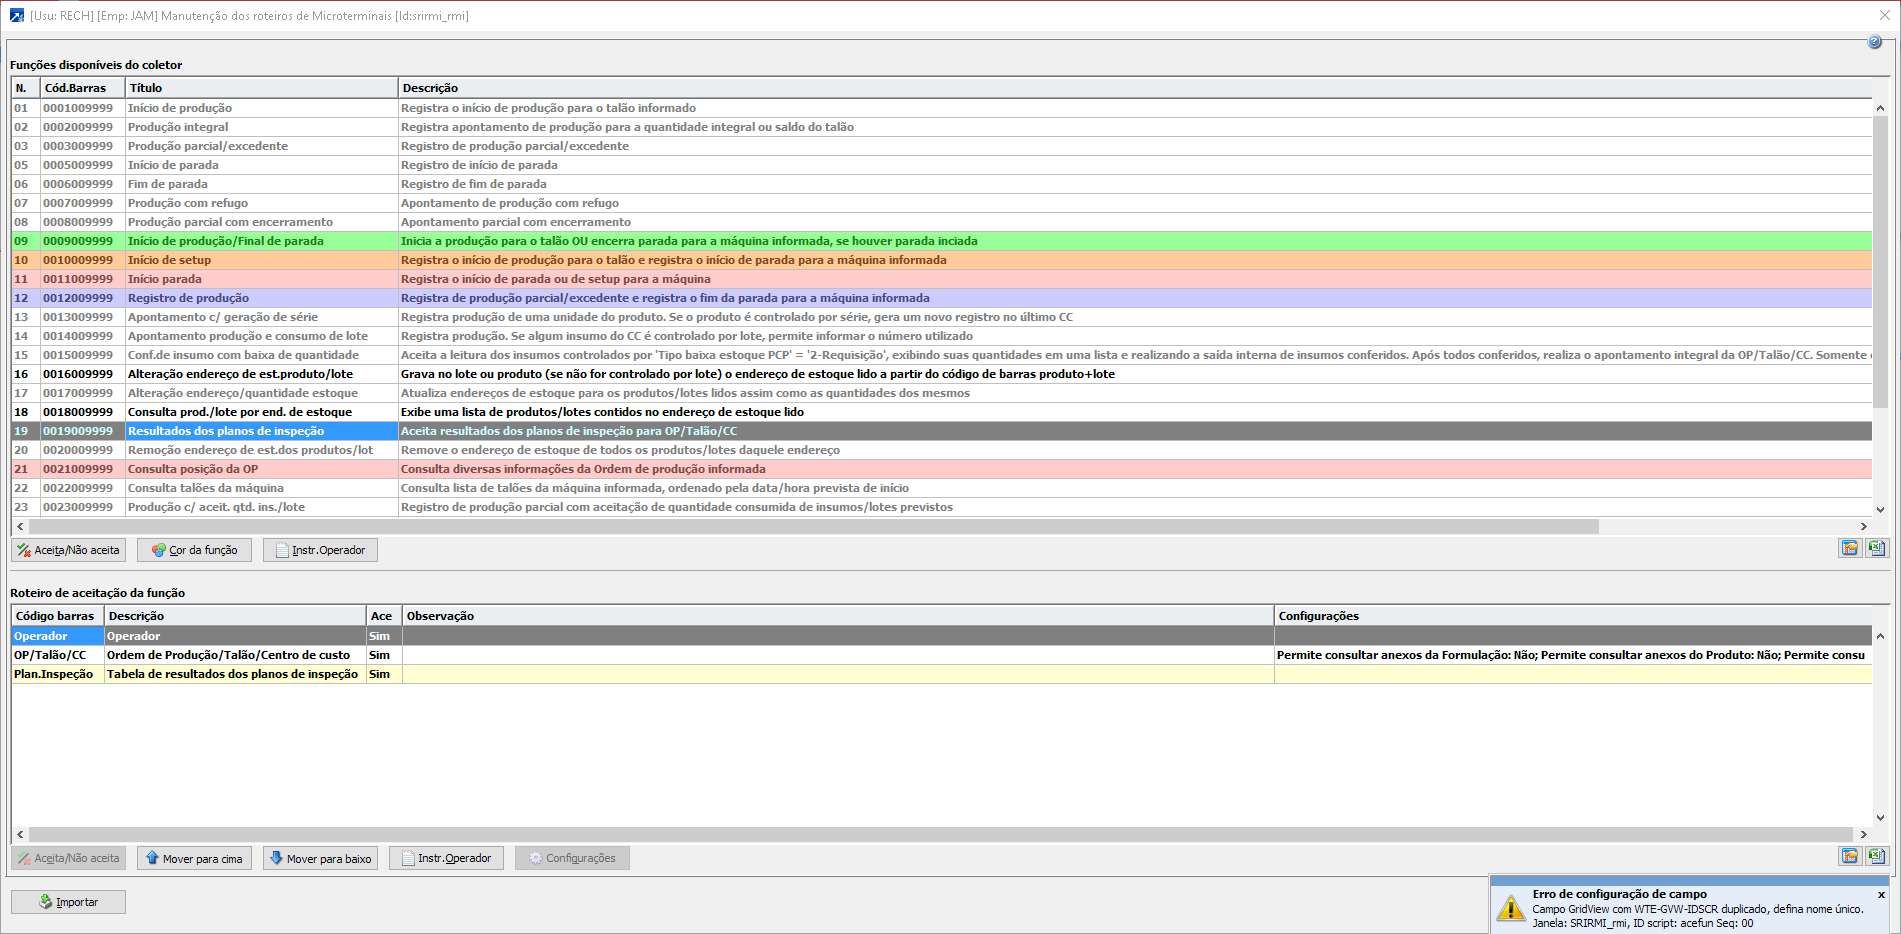Click the Observação column header
Image resolution: width=1901 pixels, height=934 pixels.
pyautogui.click(x=838, y=616)
